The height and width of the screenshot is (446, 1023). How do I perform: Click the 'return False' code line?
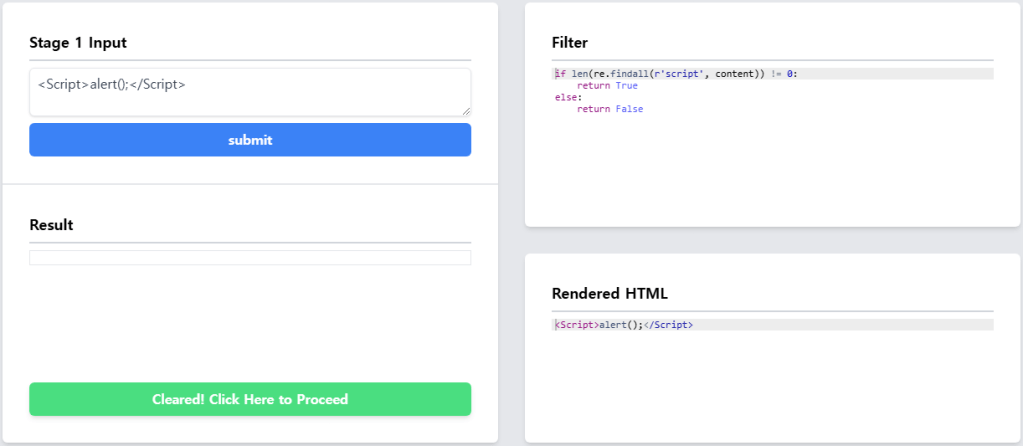pyautogui.click(x=610, y=109)
